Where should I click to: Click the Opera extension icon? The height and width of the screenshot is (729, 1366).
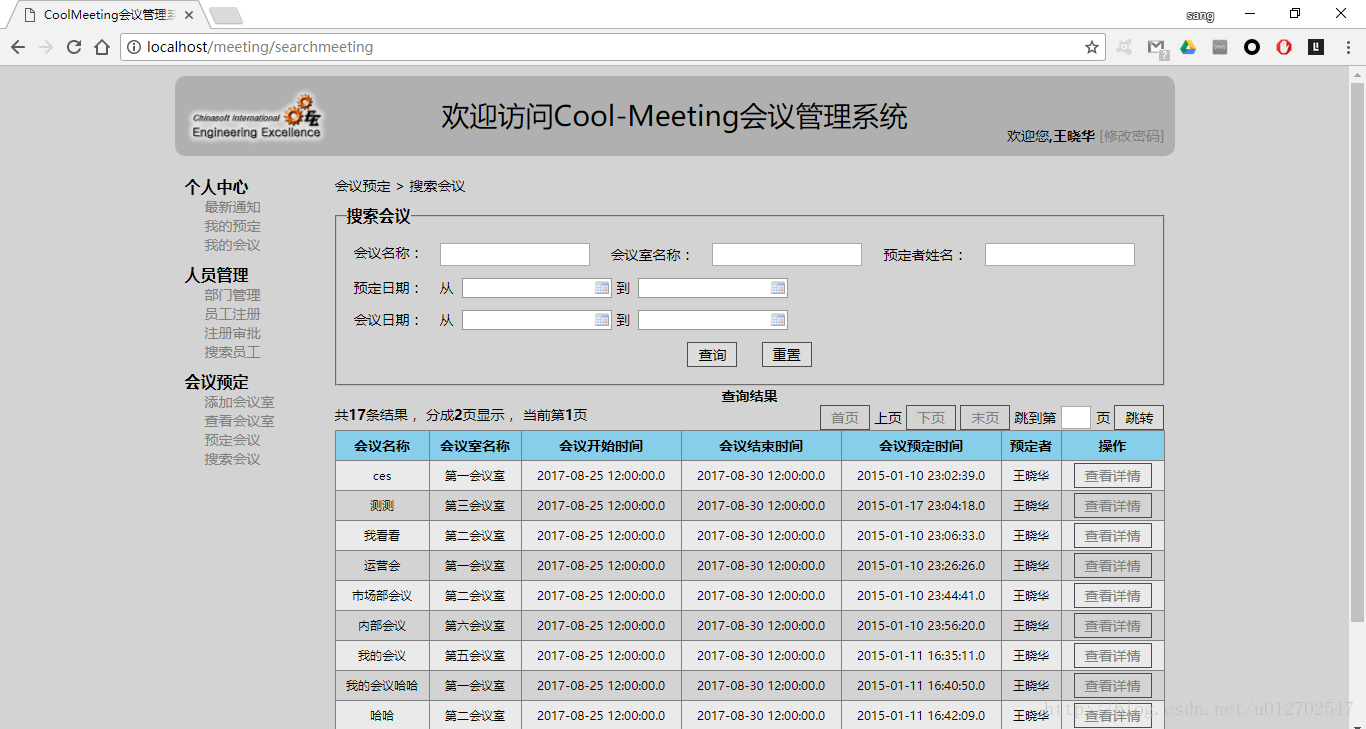(1284, 47)
